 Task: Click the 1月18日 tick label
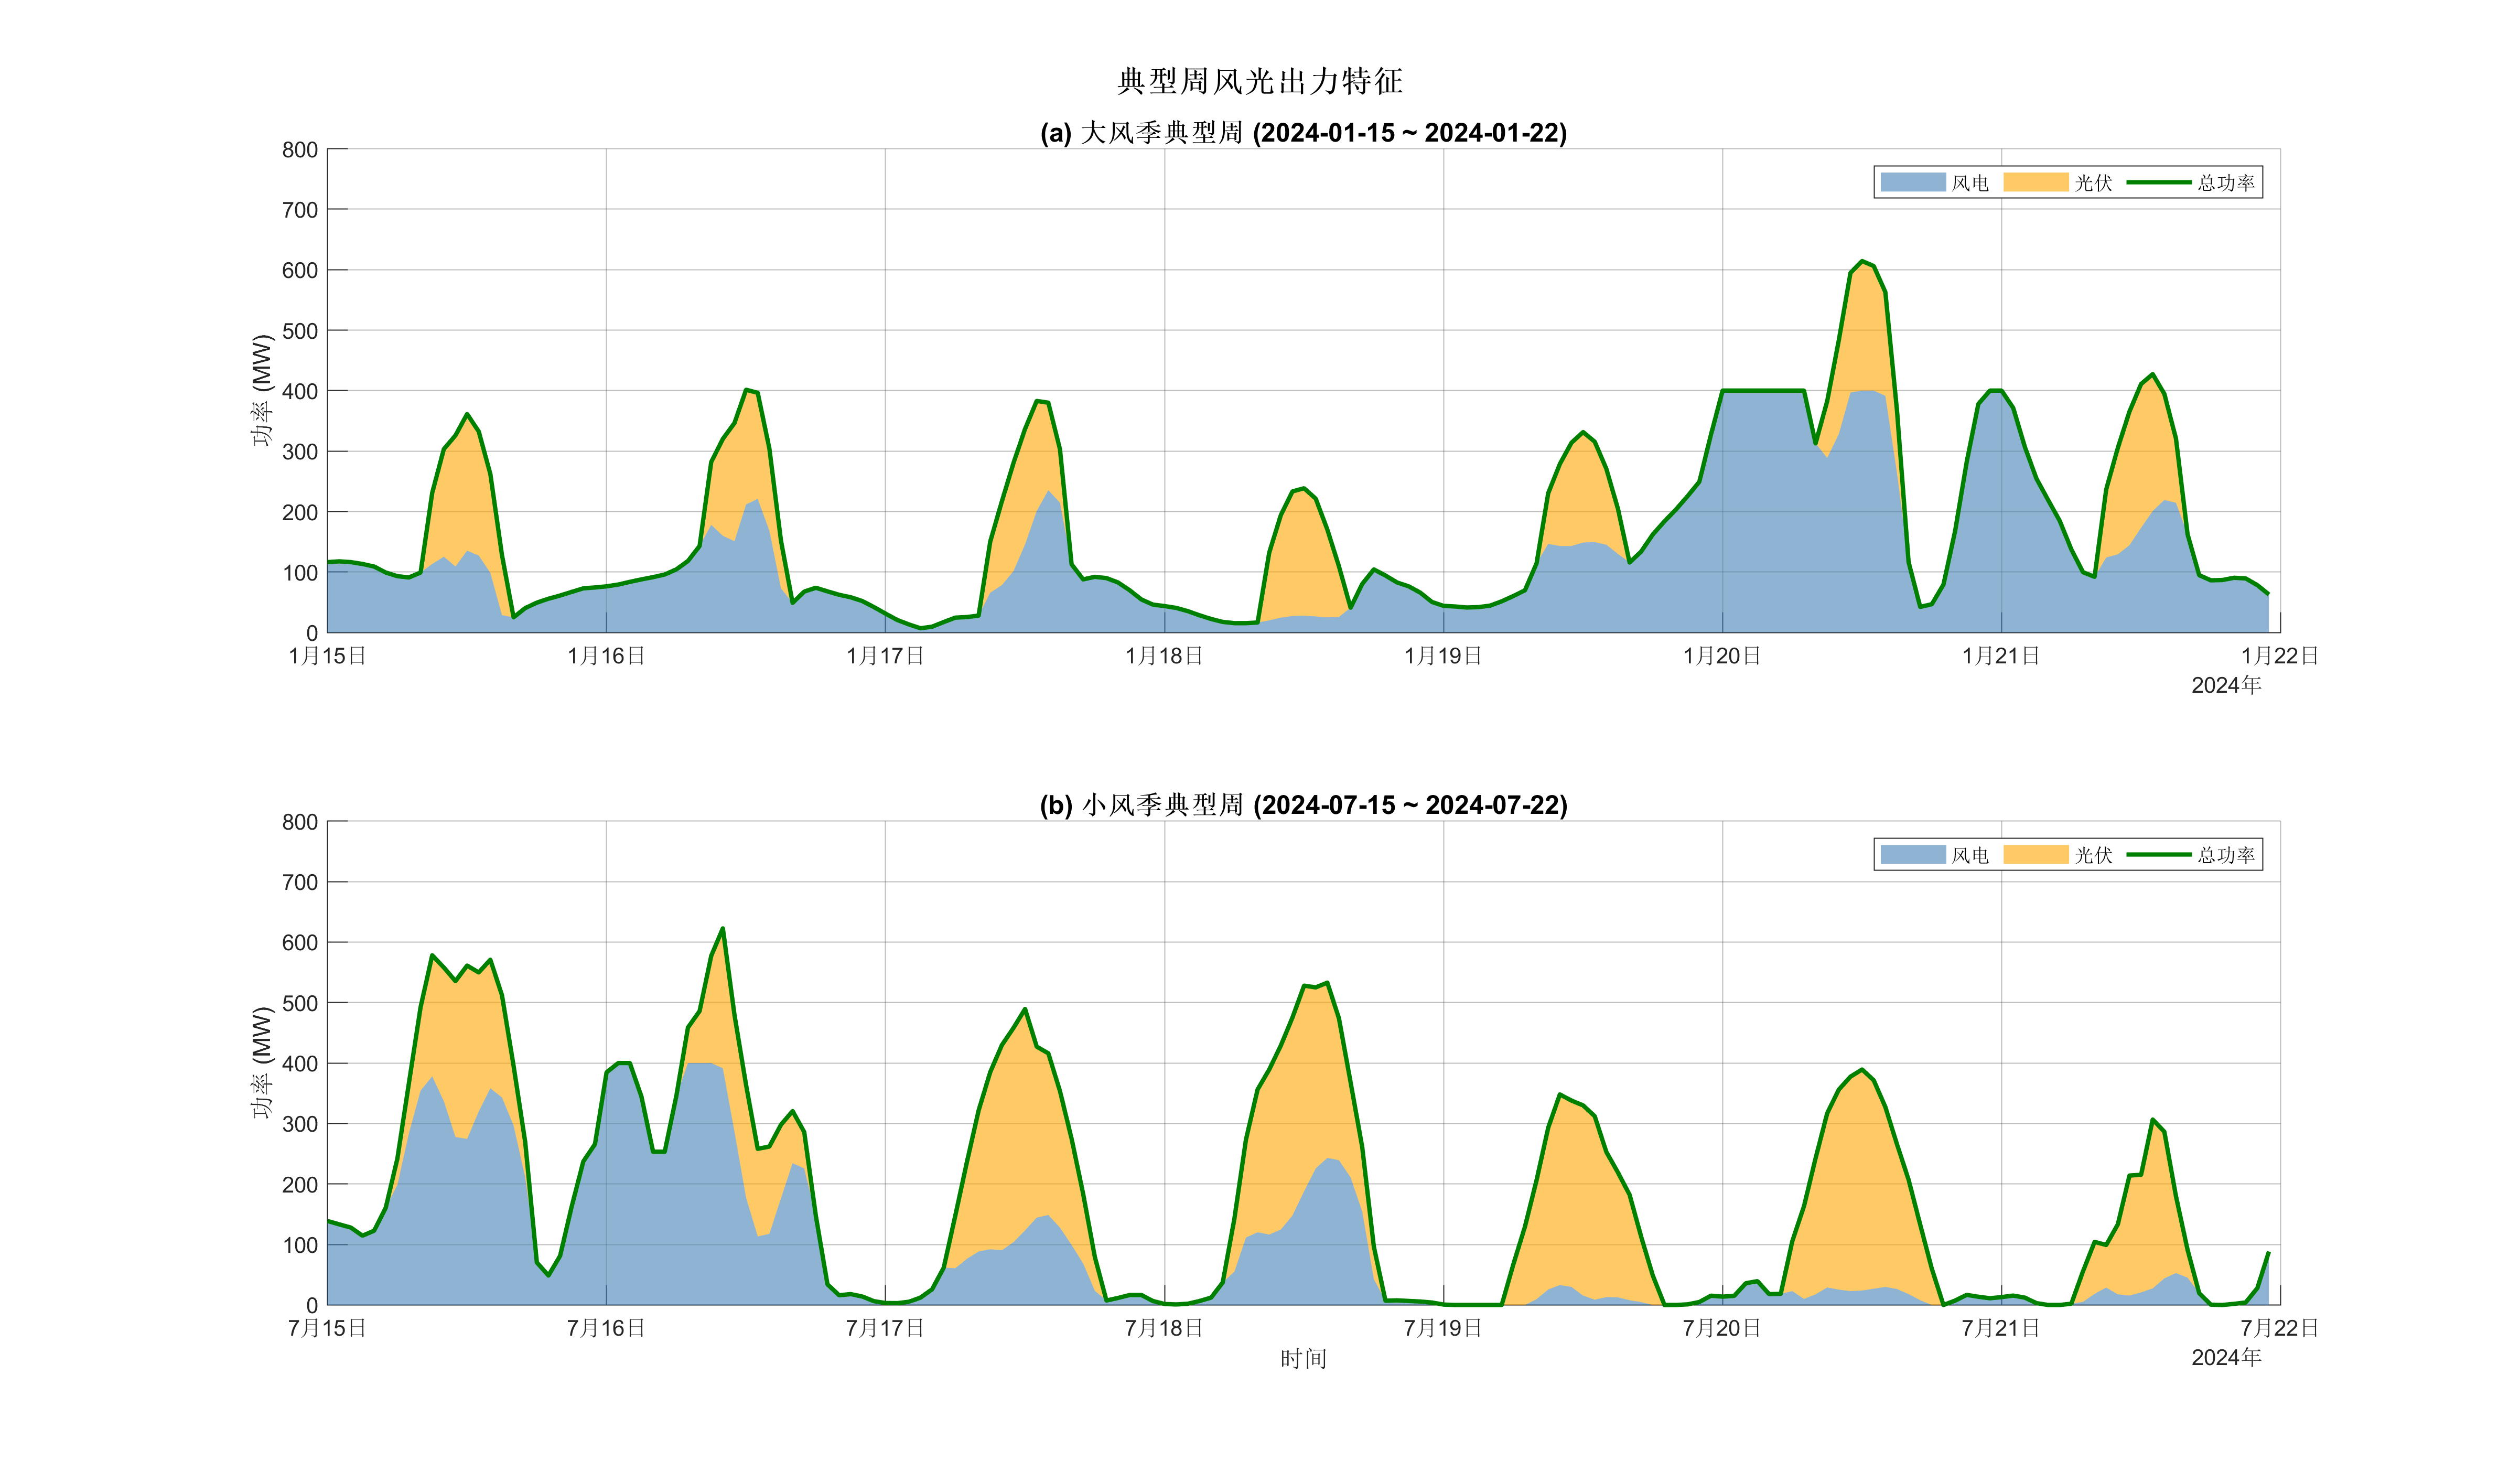1164,656
